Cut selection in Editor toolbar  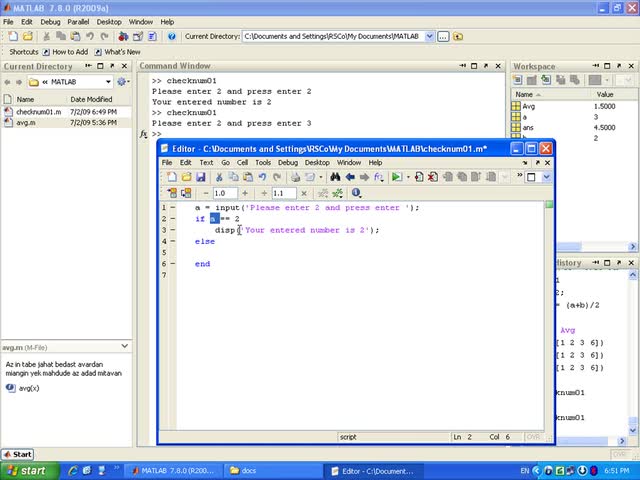click(219, 177)
